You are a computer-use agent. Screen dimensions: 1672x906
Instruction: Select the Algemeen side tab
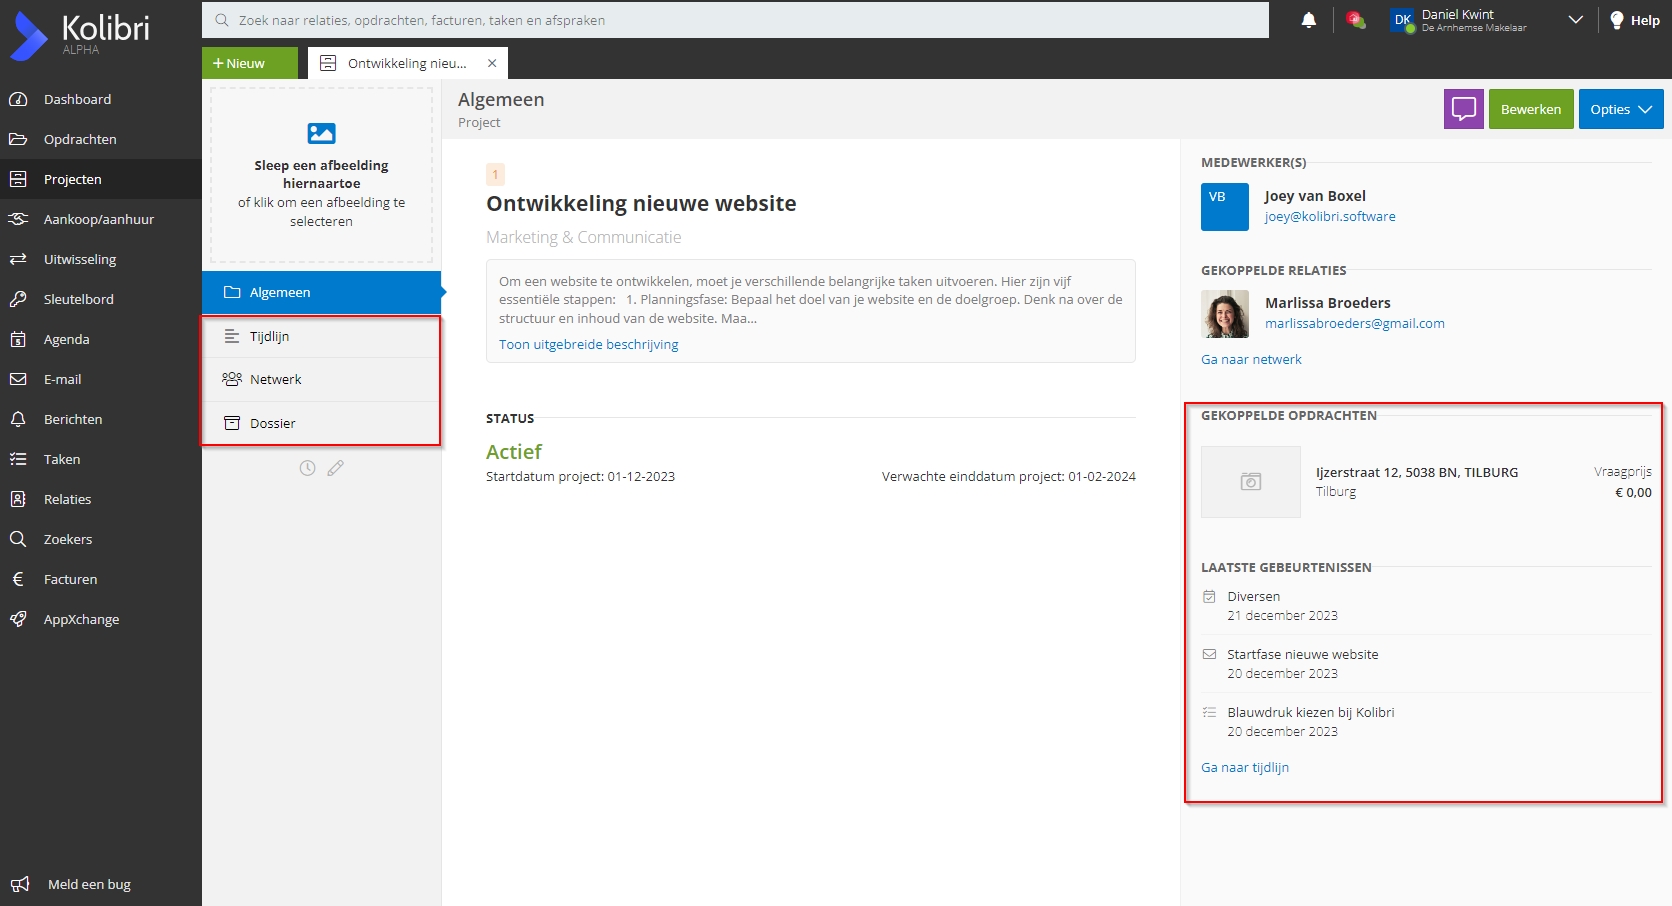[321, 292]
